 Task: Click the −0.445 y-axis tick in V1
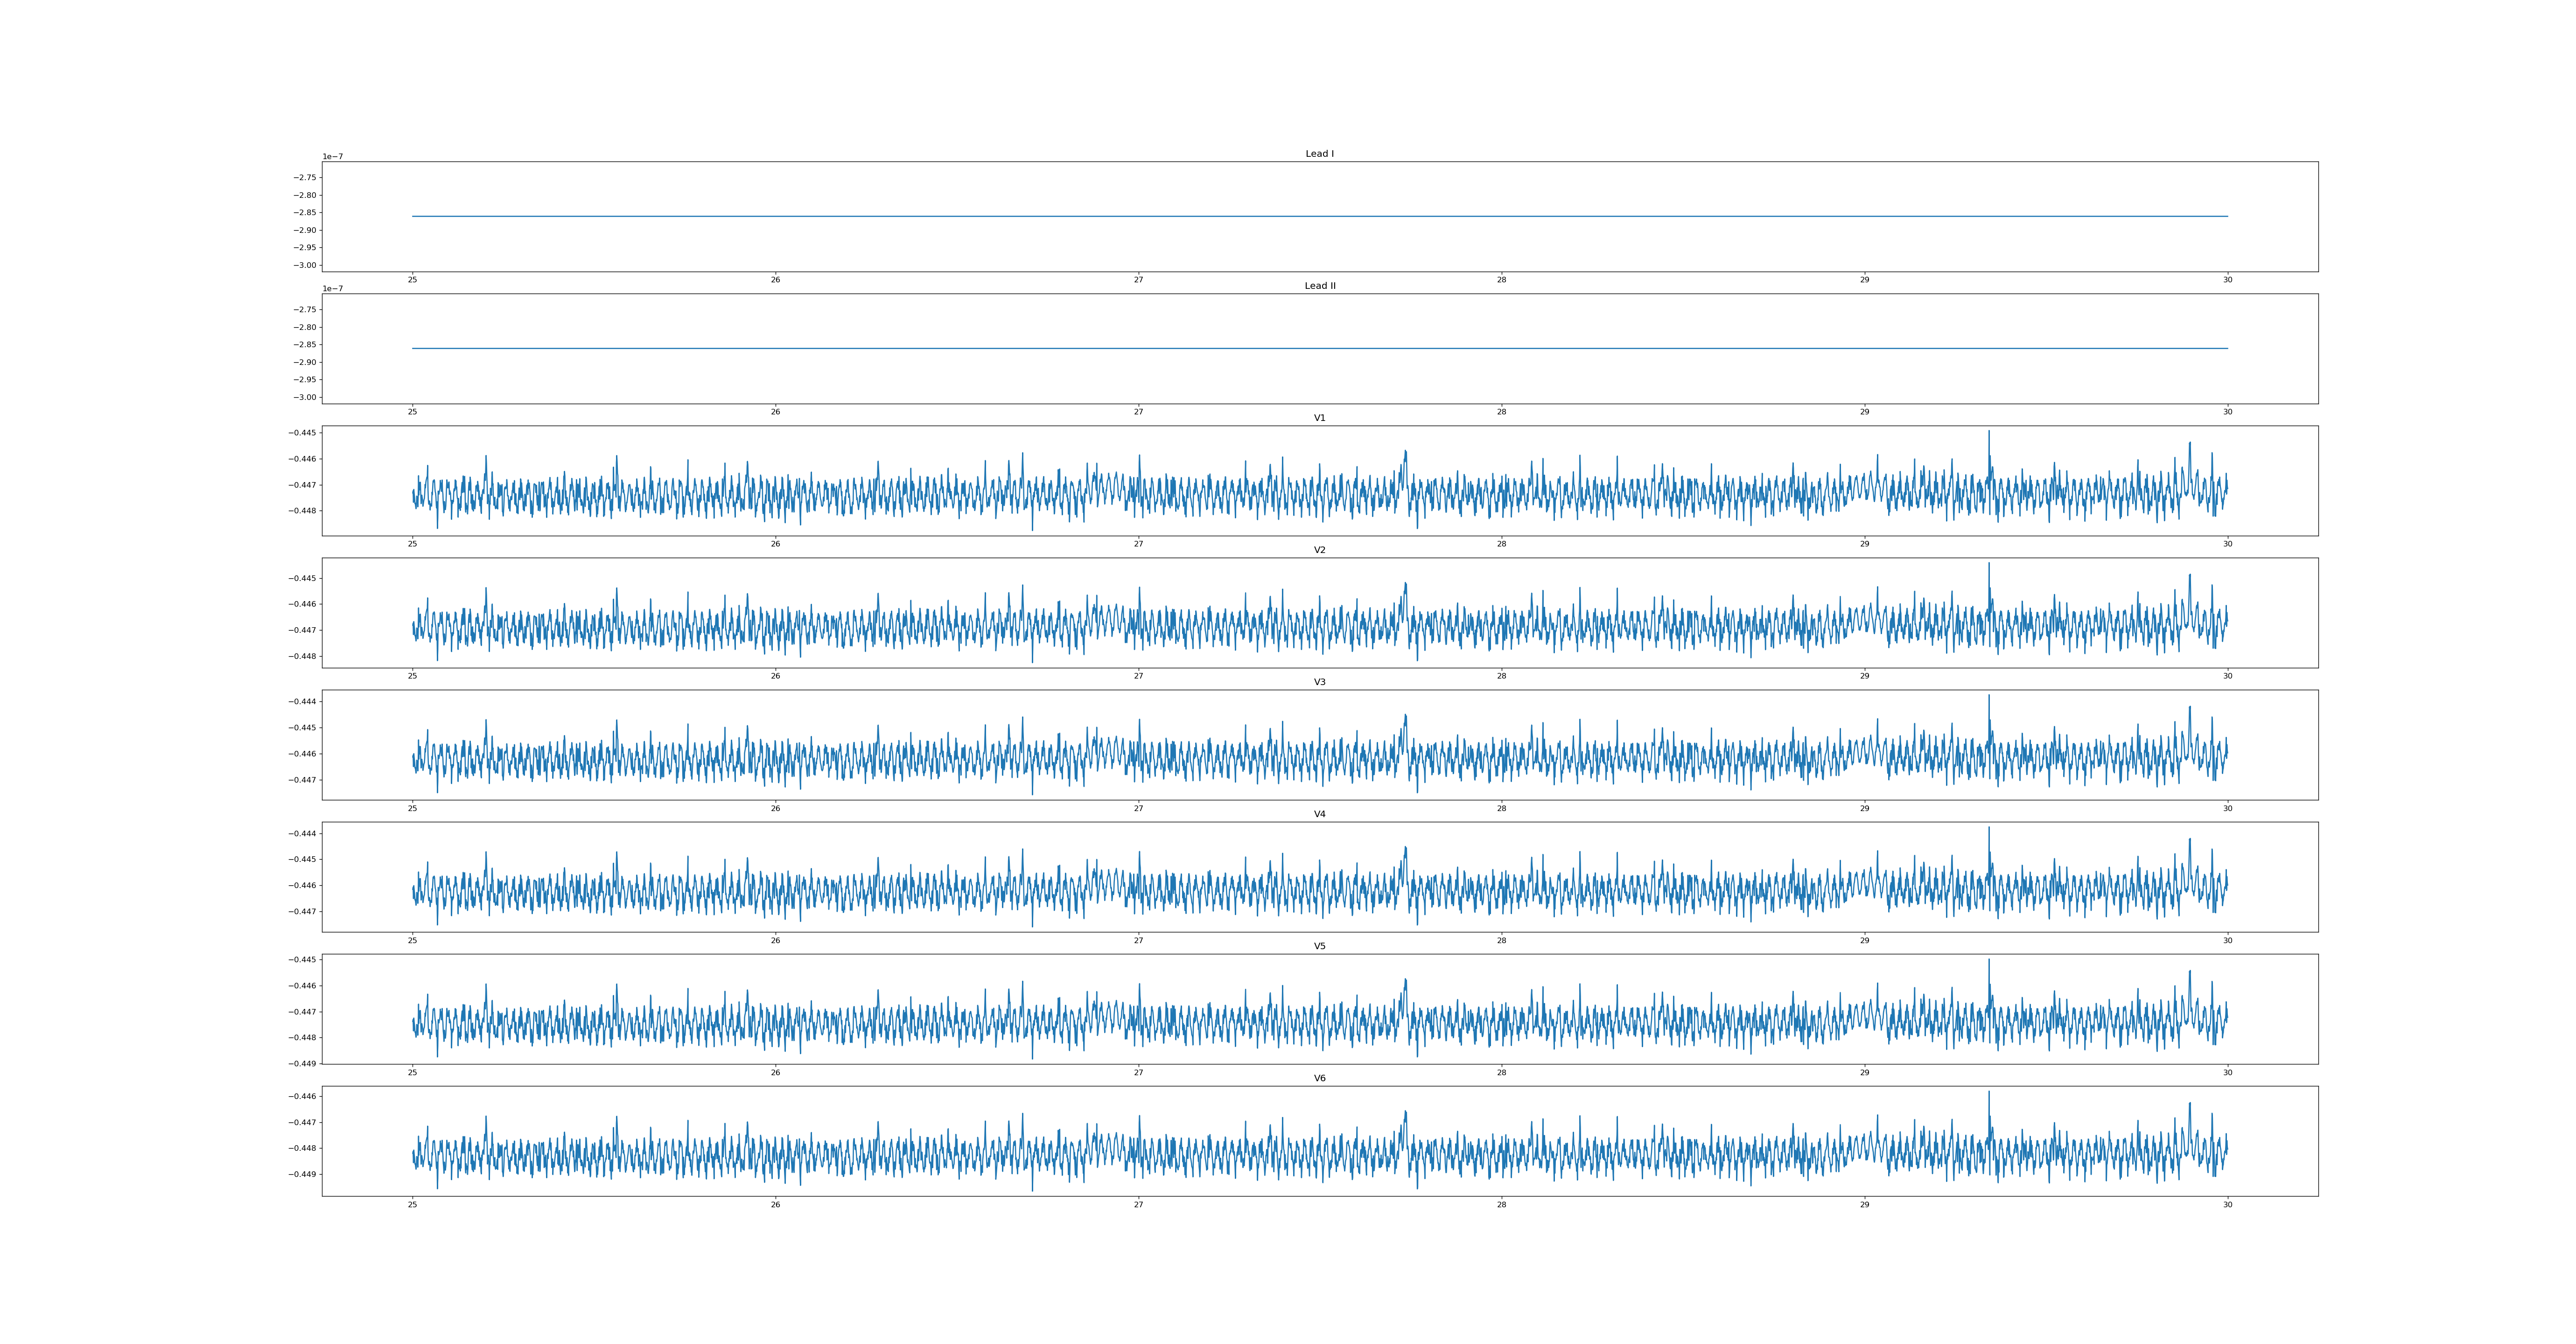[303, 433]
